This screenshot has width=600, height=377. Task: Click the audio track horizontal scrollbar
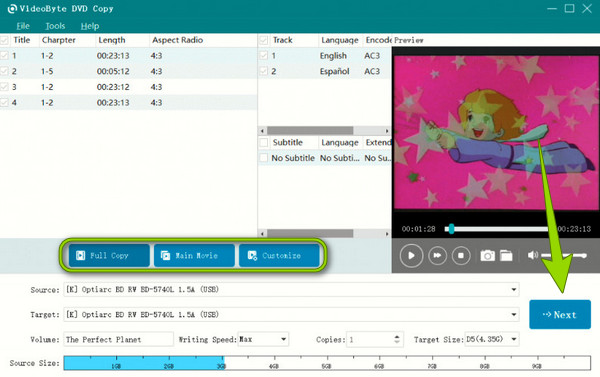(310, 131)
